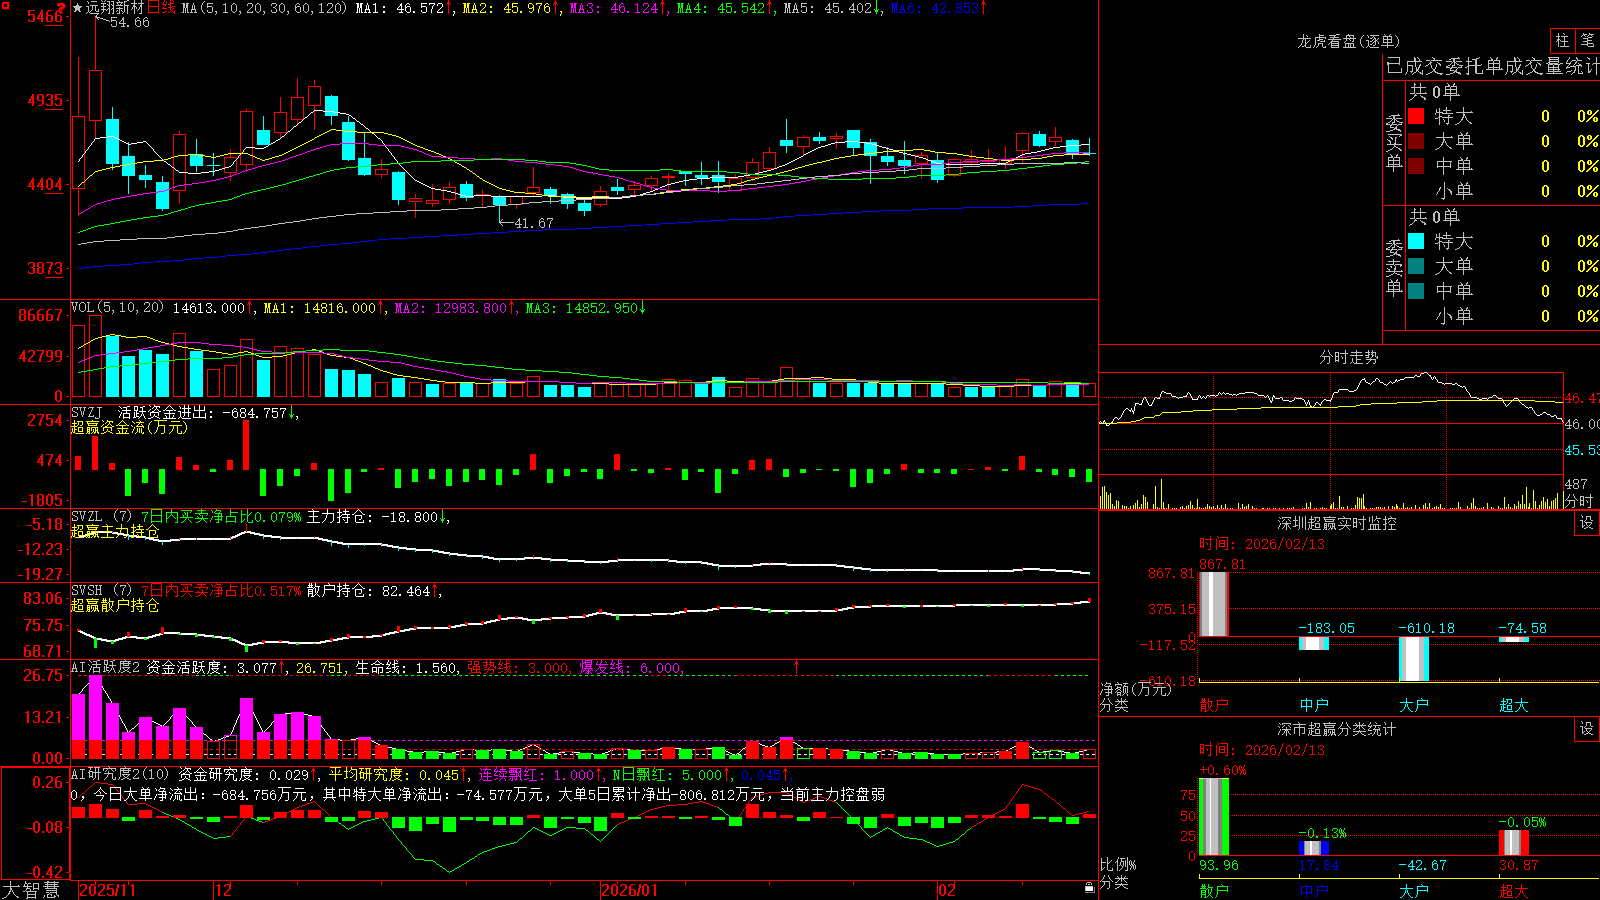The image size is (1600, 900).
Task: Click the 超大 bar valued -74.58
Action: point(1514,640)
